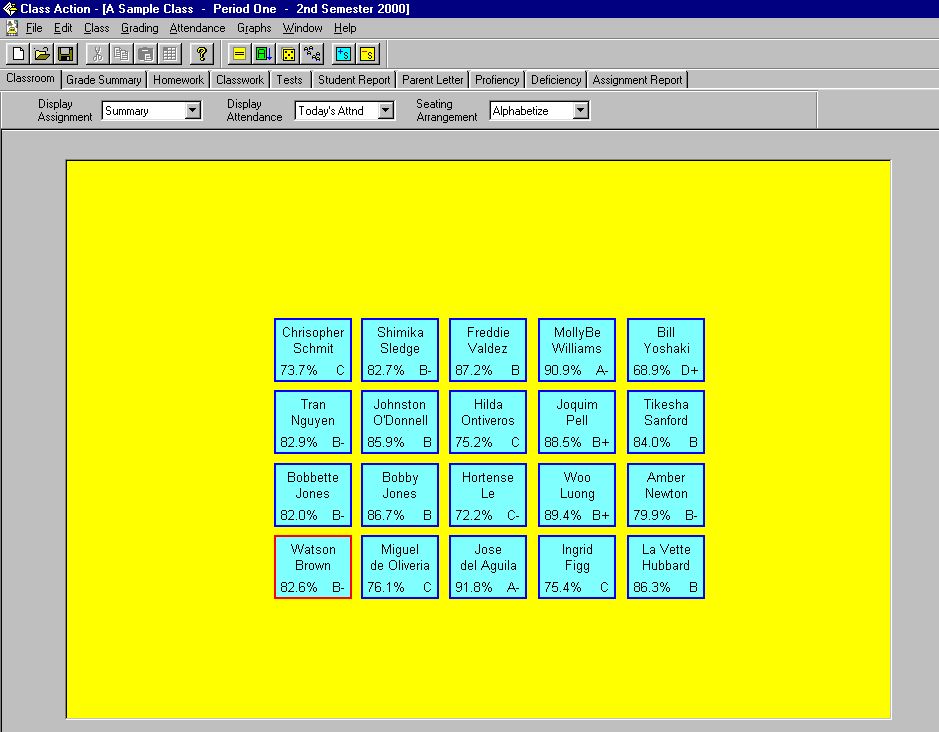939x732 pixels.
Task: Click the remove student -S icon
Action: coord(367,54)
